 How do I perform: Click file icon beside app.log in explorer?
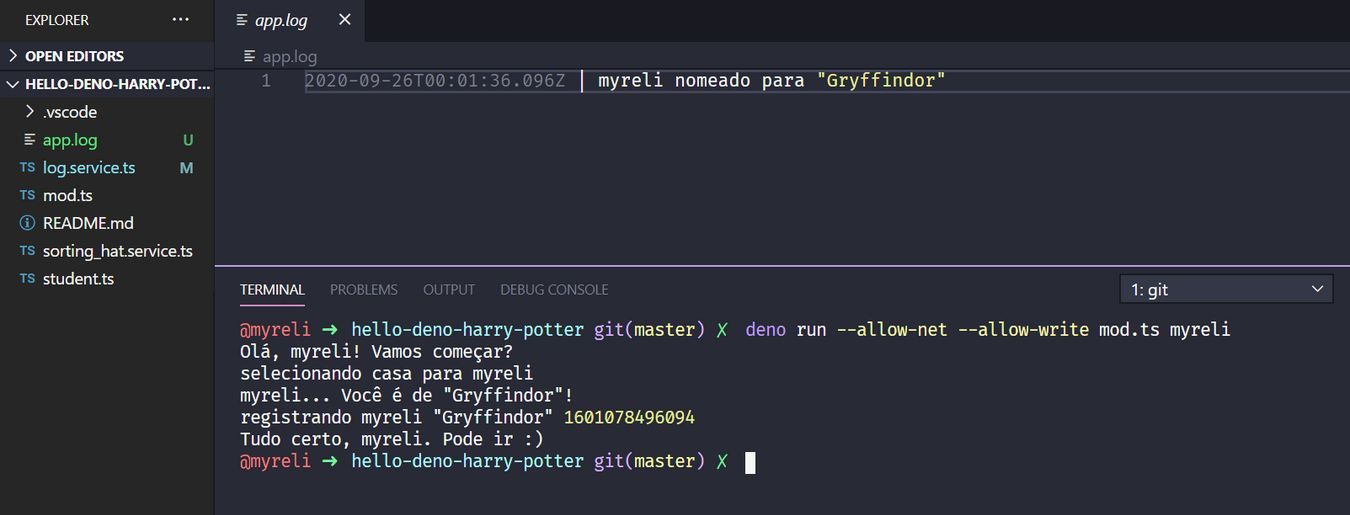pos(29,140)
